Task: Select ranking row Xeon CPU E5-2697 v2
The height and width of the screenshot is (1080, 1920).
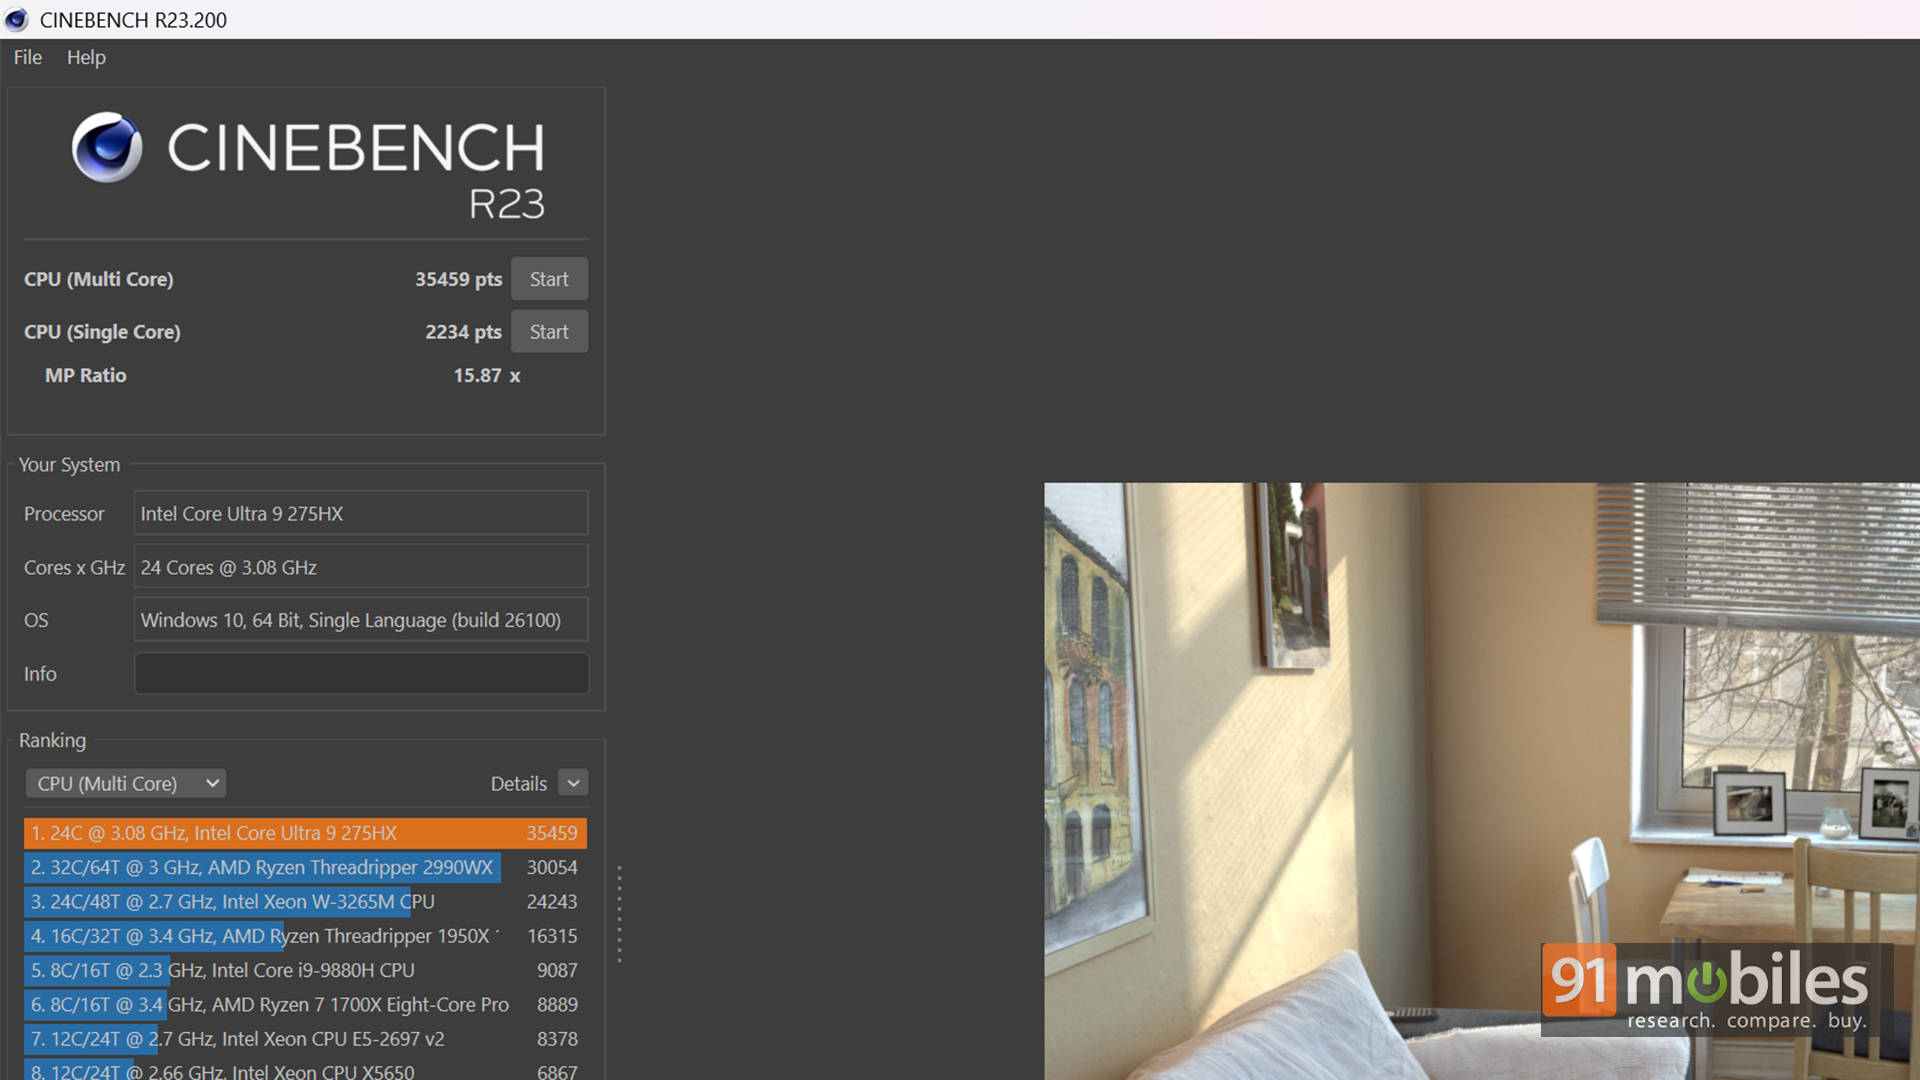Action: [x=305, y=1039]
